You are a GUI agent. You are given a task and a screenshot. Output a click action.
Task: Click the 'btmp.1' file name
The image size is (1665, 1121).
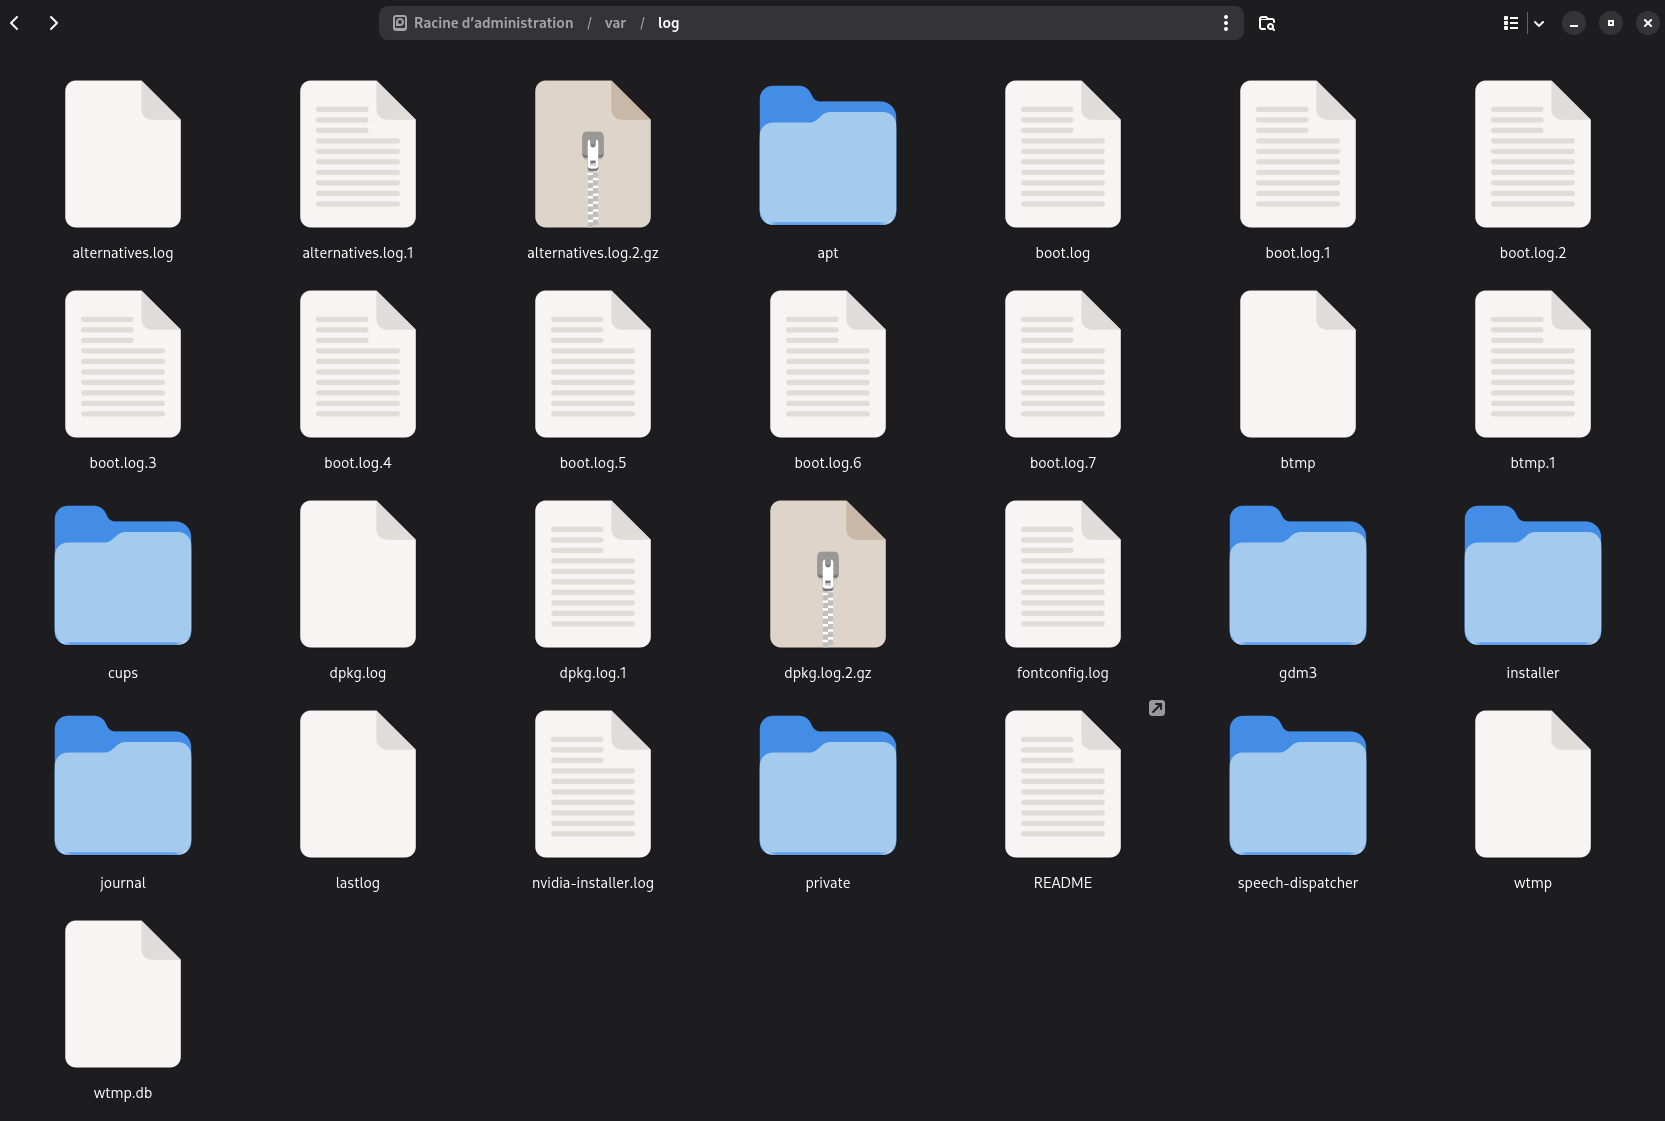tap(1533, 463)
